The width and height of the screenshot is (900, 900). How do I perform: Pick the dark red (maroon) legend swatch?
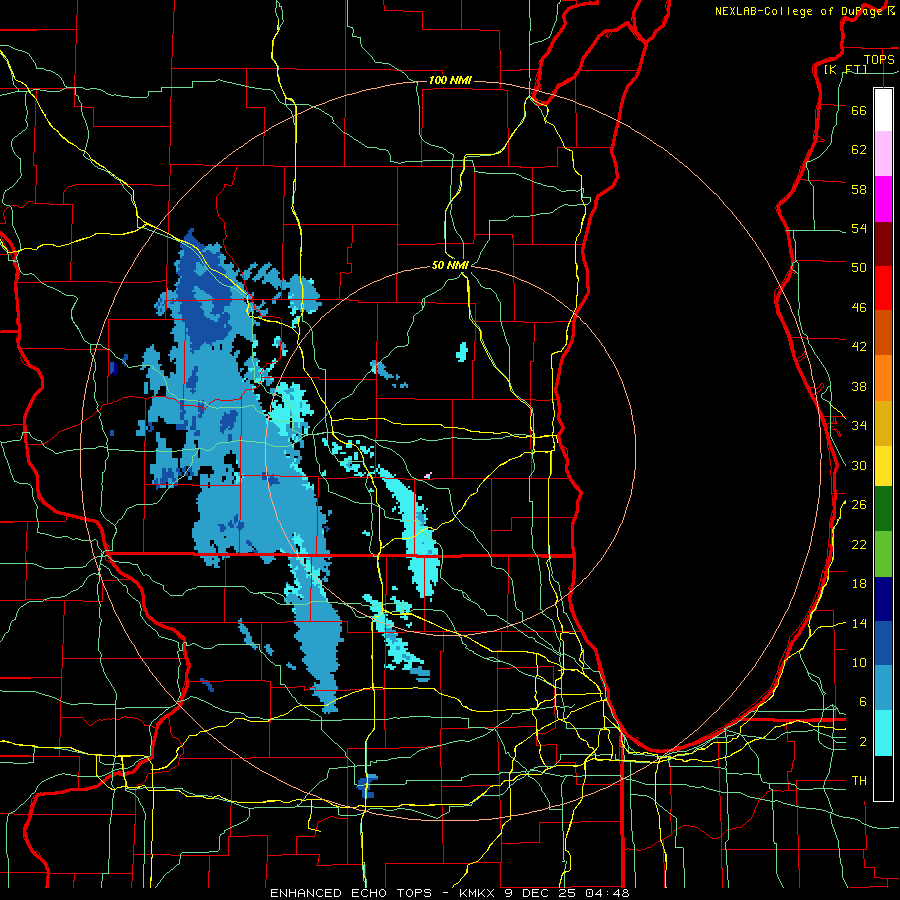point(883,243)
